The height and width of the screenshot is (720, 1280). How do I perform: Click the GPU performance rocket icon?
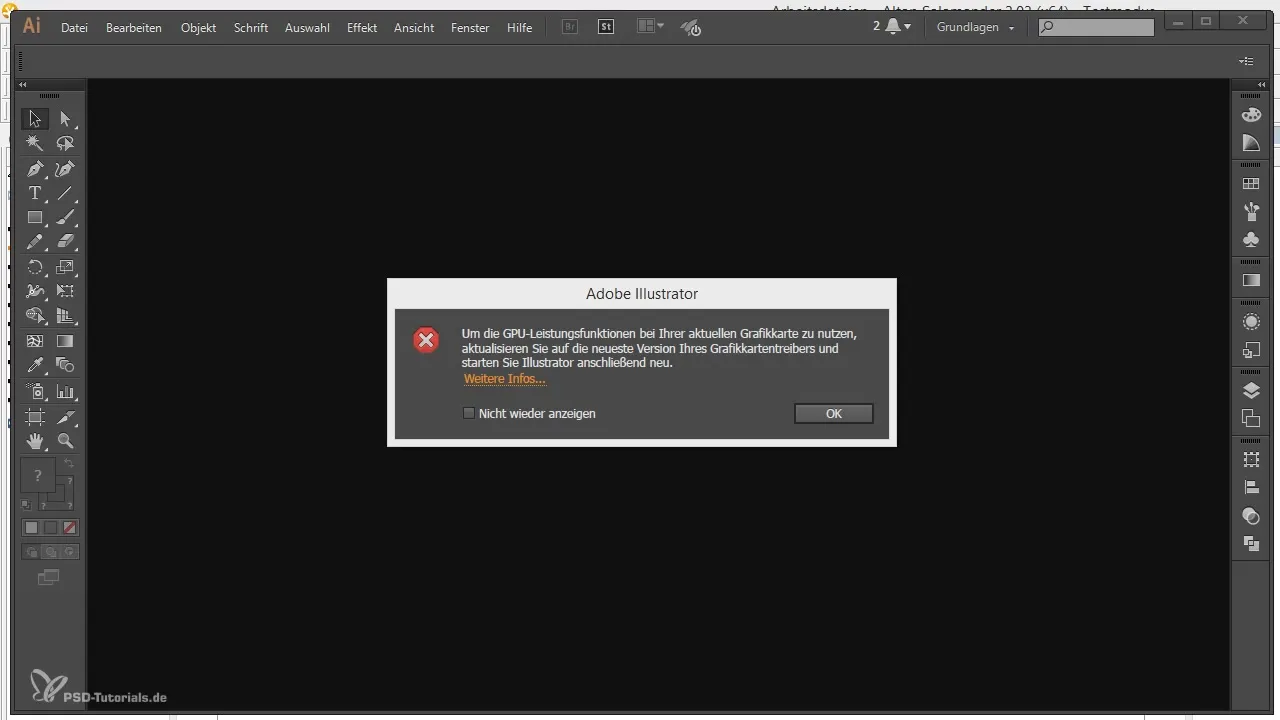pos(691,28)
